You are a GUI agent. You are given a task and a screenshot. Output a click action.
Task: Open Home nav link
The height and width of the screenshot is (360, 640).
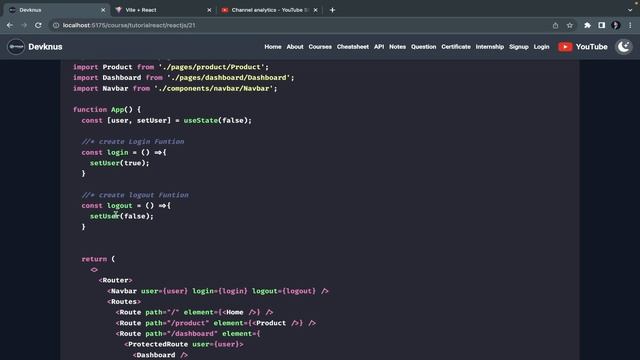(273, 47)
